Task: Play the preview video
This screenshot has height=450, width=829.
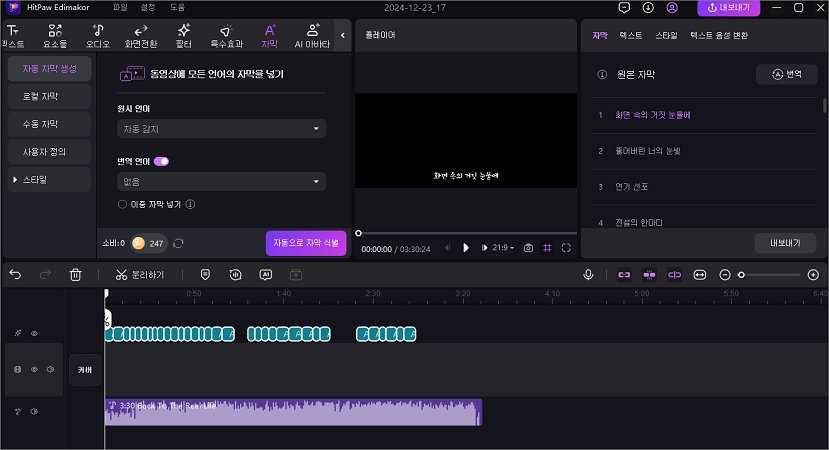Action: point(466,247)
